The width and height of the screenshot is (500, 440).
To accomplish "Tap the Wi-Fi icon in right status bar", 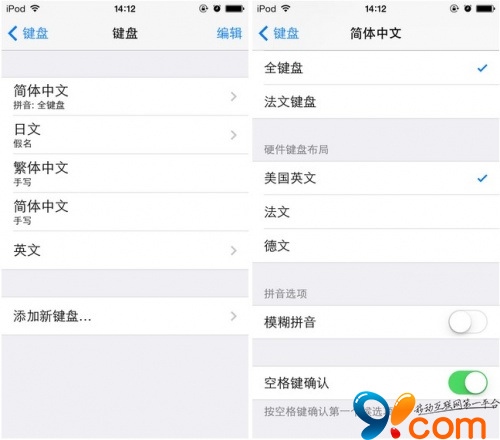I will 285,8.
